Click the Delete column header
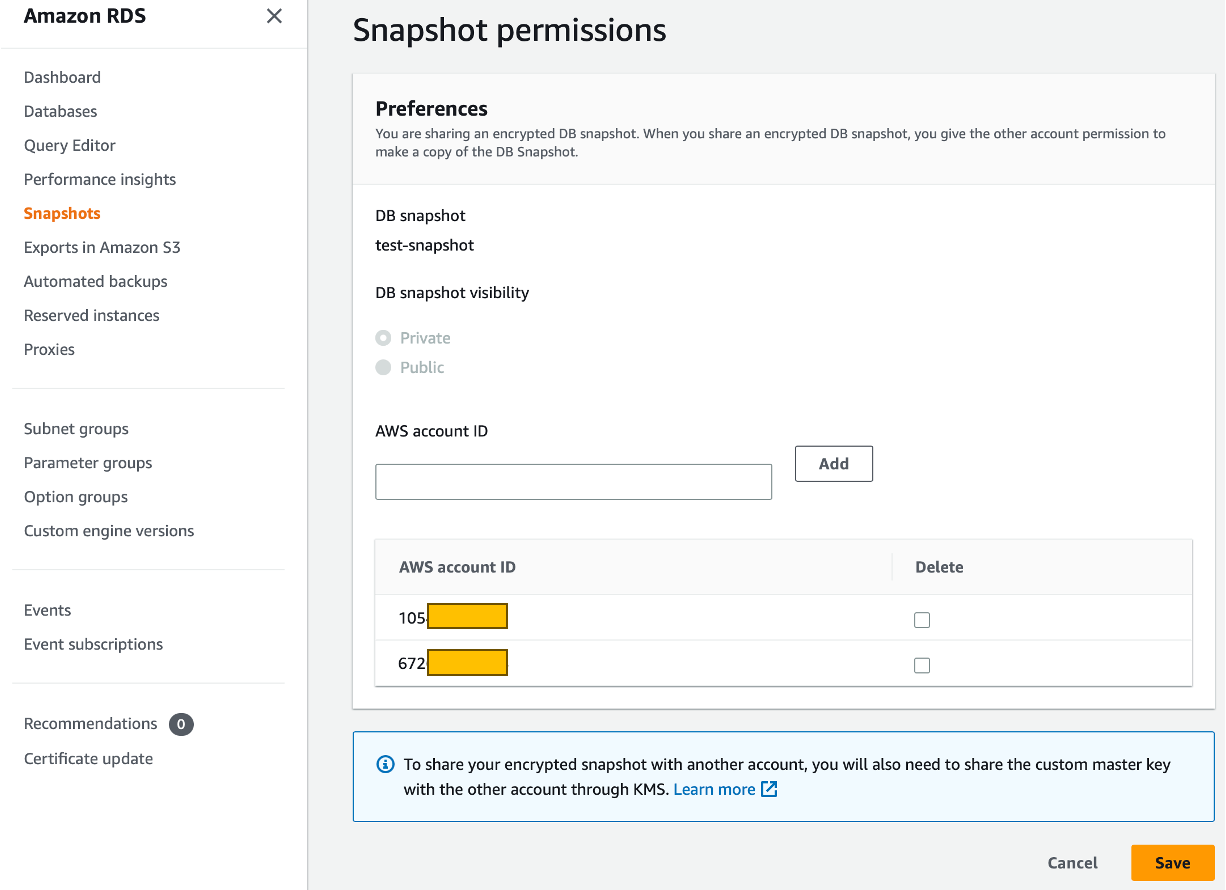This screenshot has height=890, width=1226. coord(939,567)
